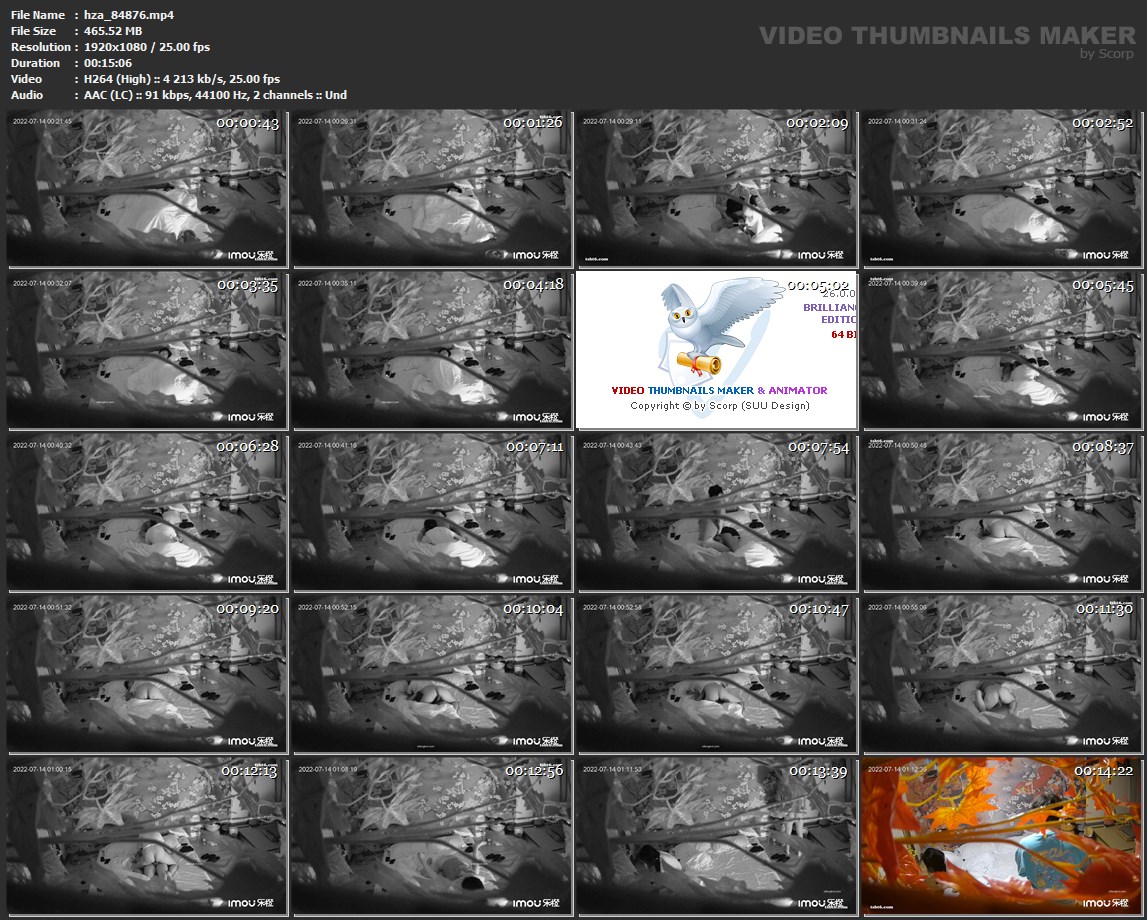Click the Resolution label
Screen dimensions: 1147x920
tap(41, 47)
